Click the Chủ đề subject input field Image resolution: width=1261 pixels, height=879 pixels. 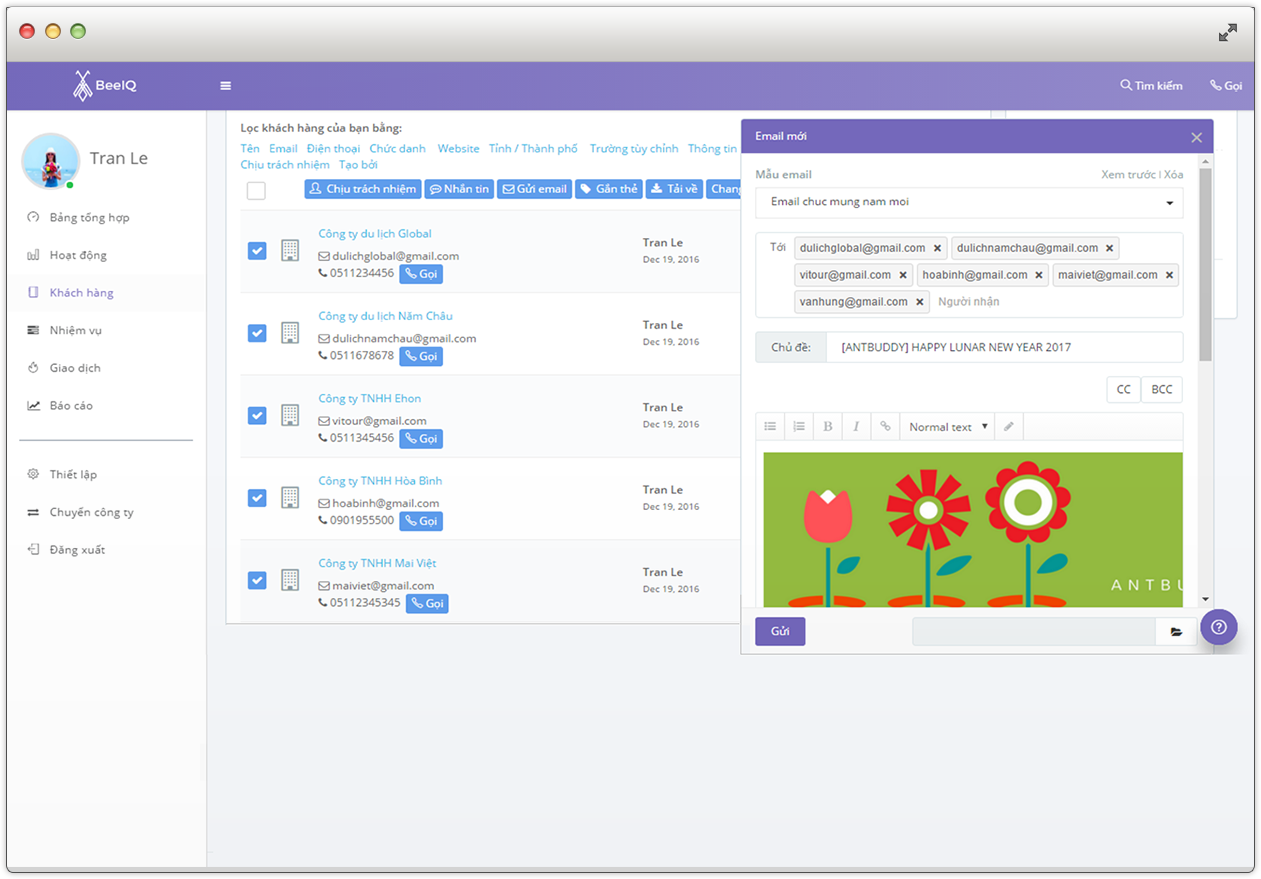coord(1004,348)
